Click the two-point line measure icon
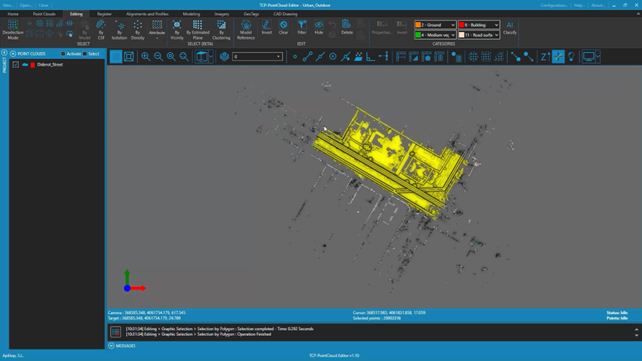 click(x=307, y=56)
